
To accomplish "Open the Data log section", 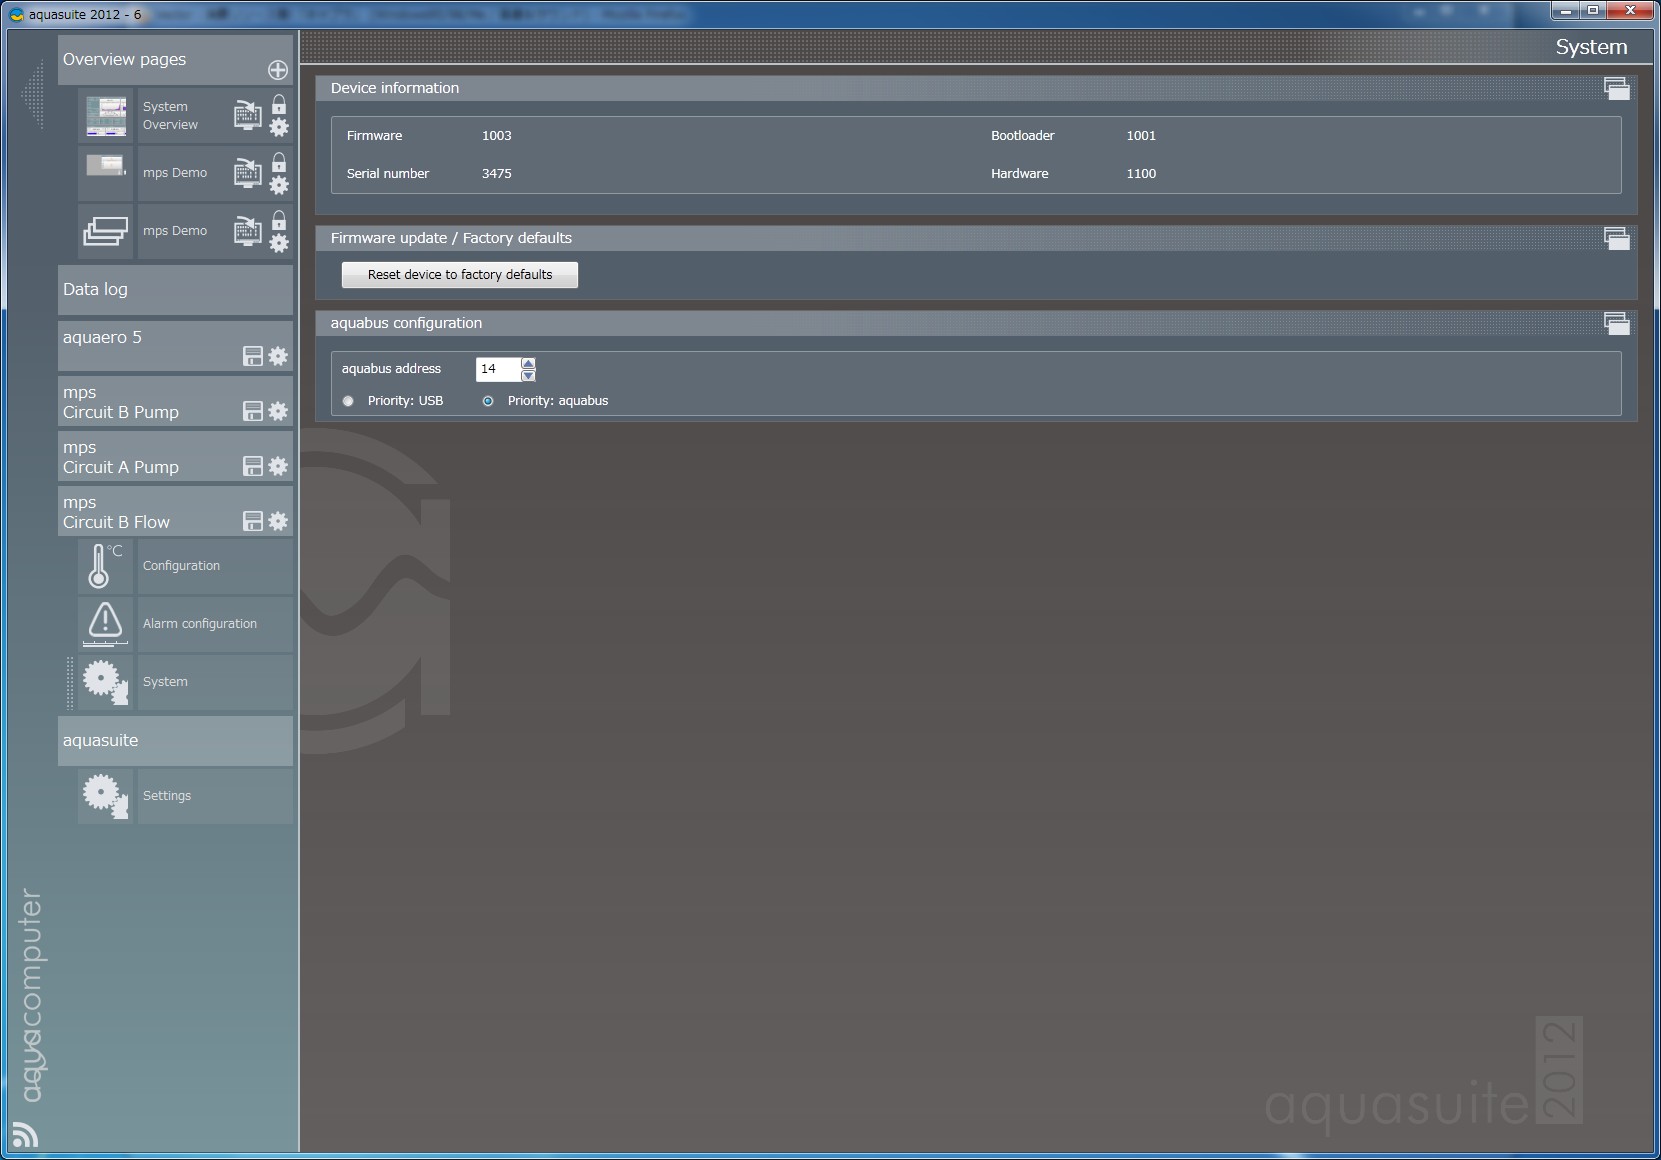I will tap(175, 290).
